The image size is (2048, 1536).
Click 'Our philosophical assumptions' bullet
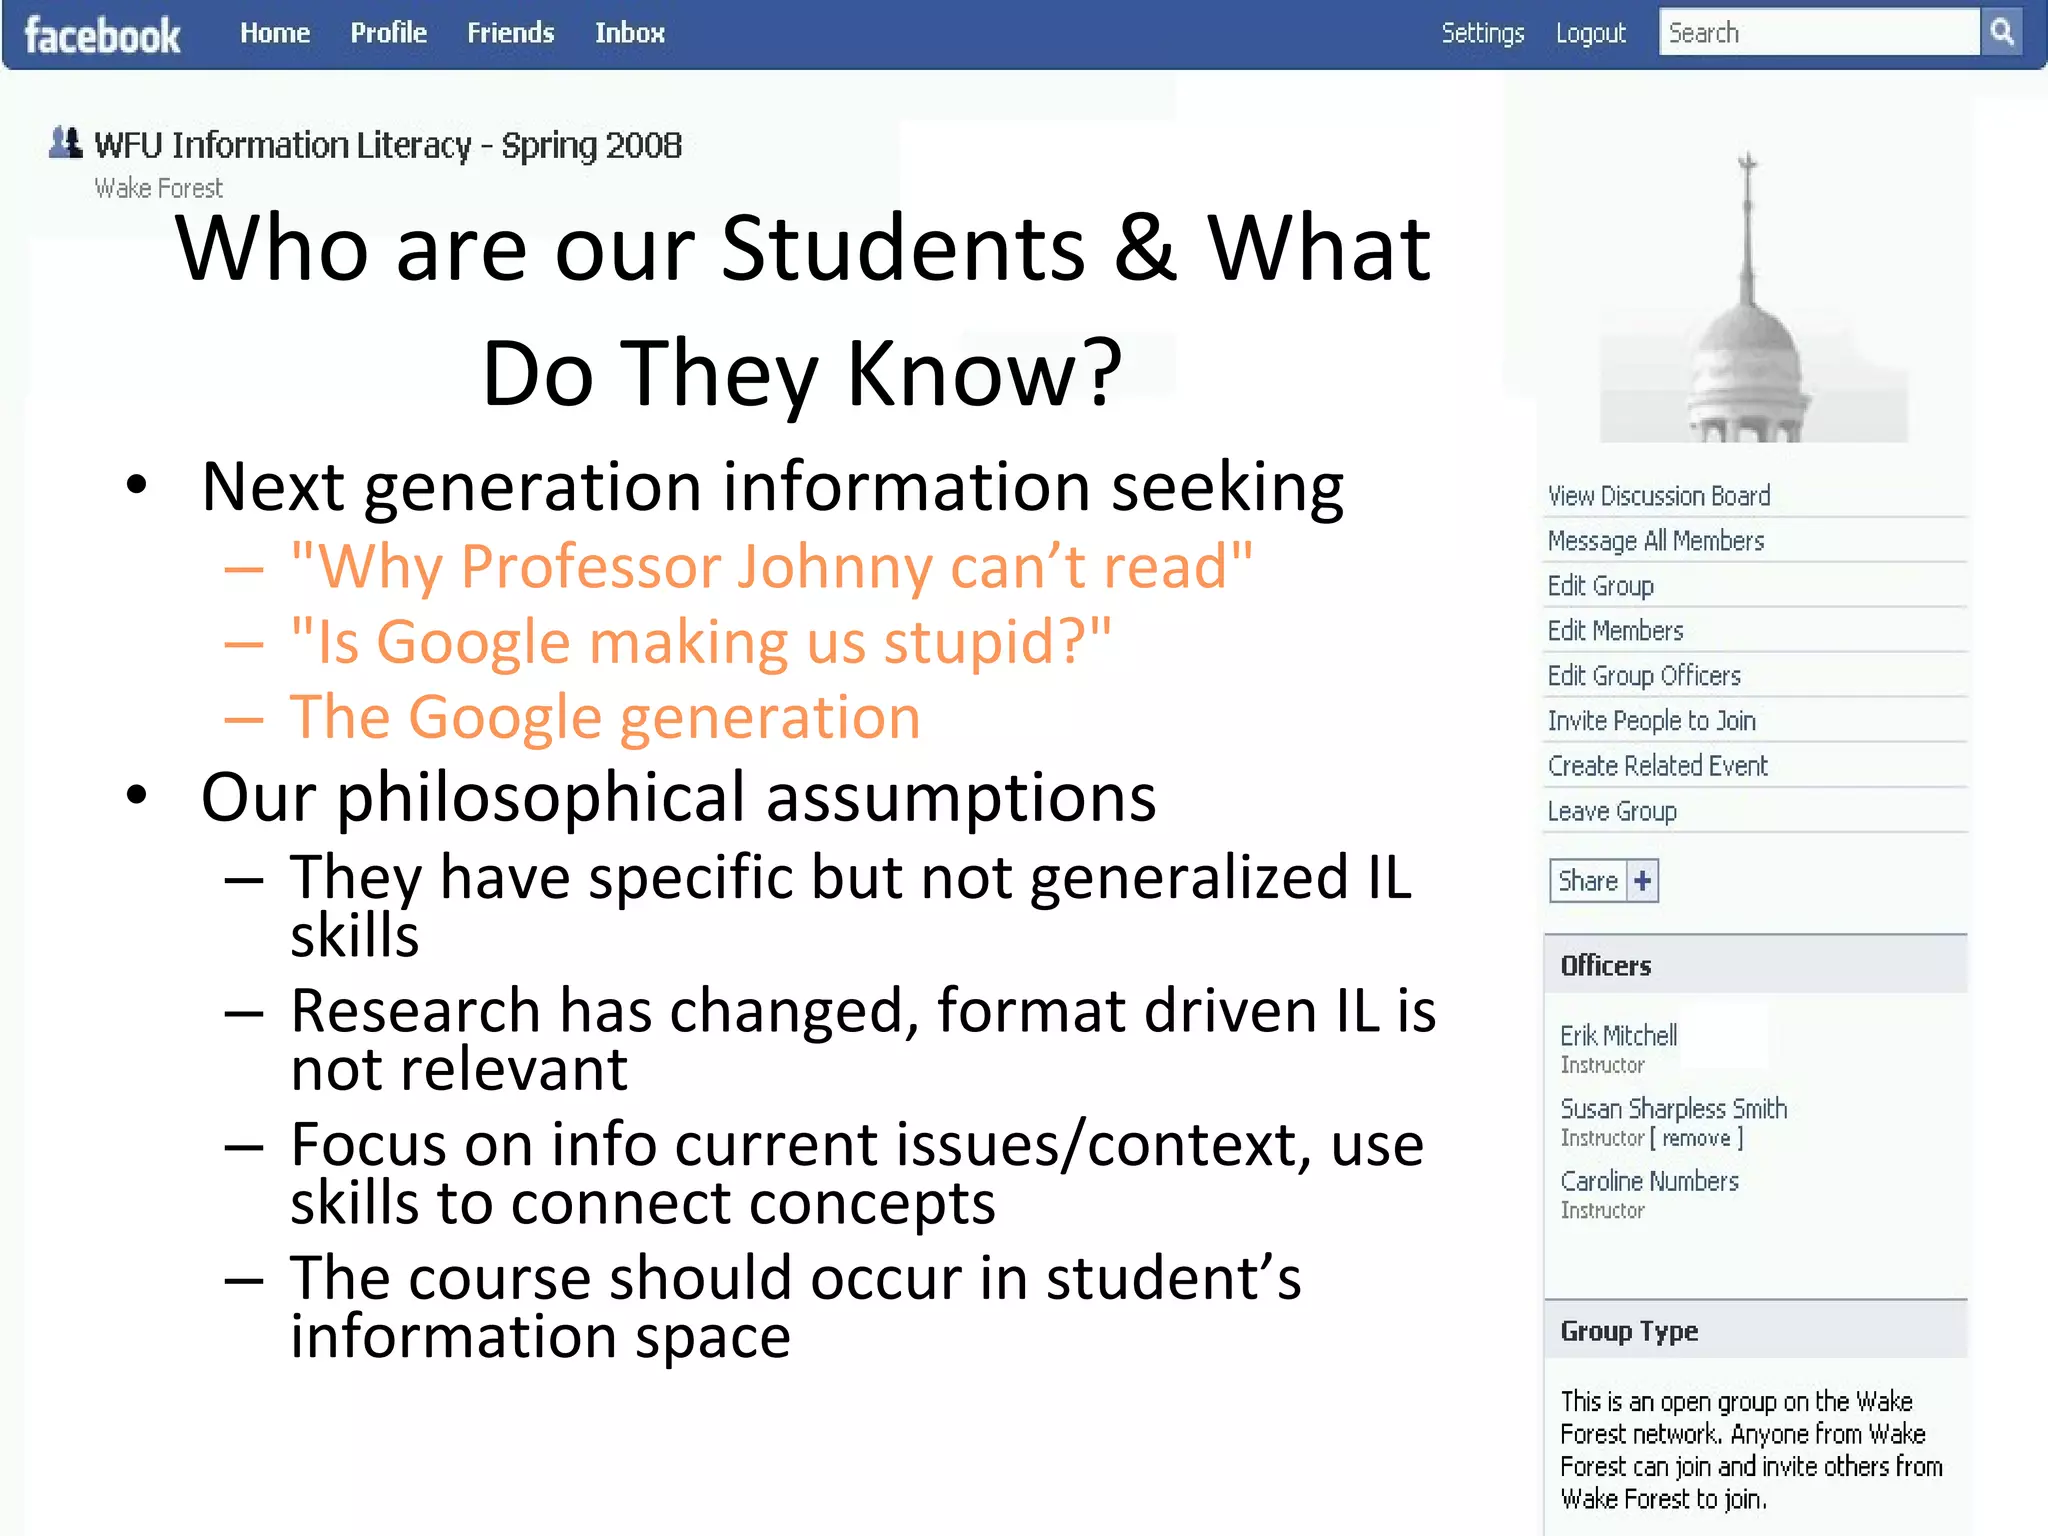pyautogui.click(x=678, y=798)
